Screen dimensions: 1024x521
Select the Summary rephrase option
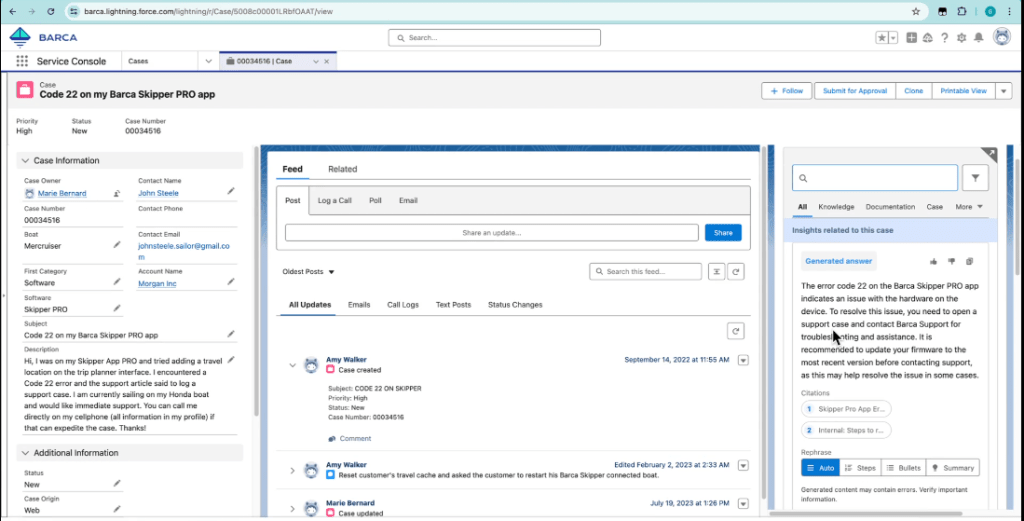952,467
